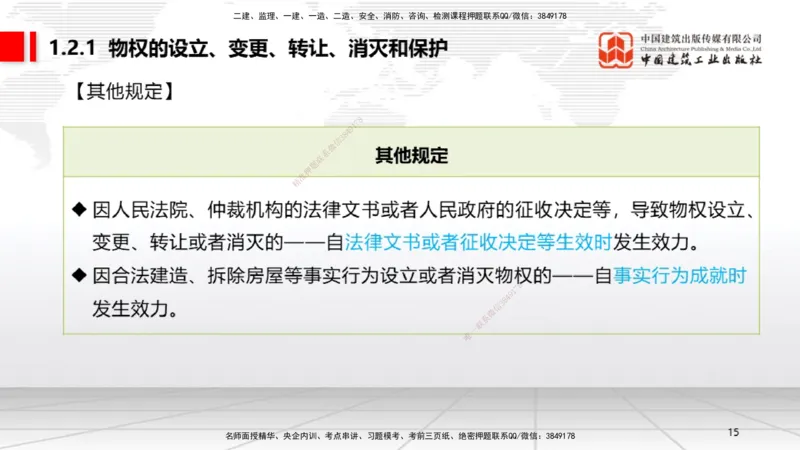Click the closing line 发生效力。 of second bullet
This screenshot has height=450, width=800.
(x=135, y=309)
